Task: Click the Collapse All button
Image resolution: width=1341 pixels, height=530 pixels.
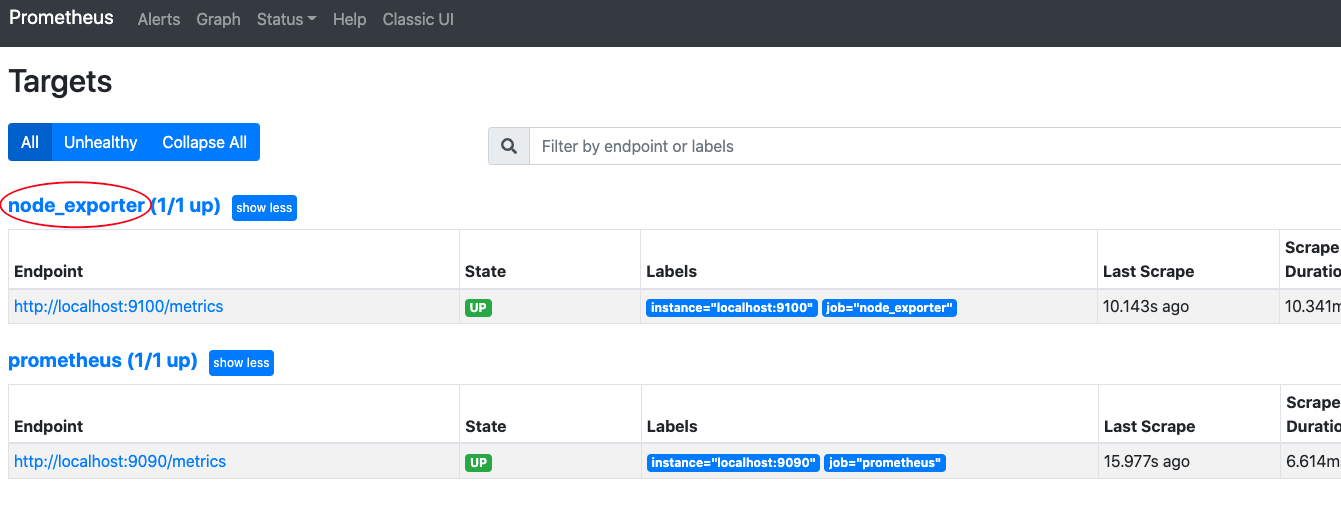Action: (x=205, y=142)
